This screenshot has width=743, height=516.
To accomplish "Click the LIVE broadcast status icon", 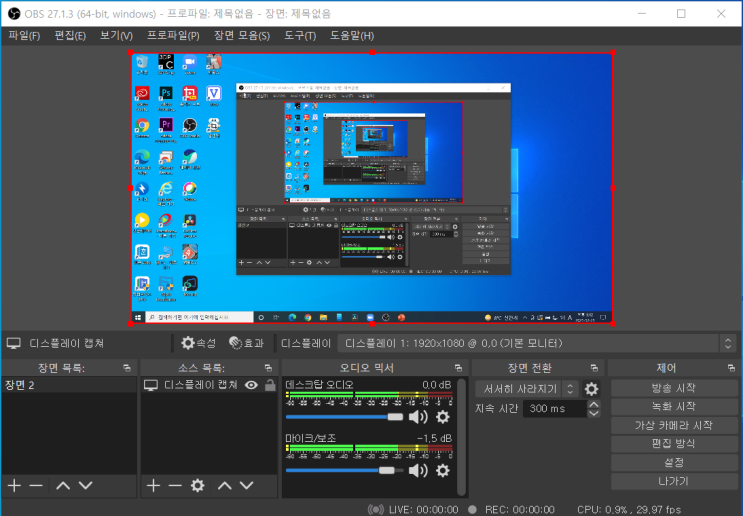I will (376, 510).
